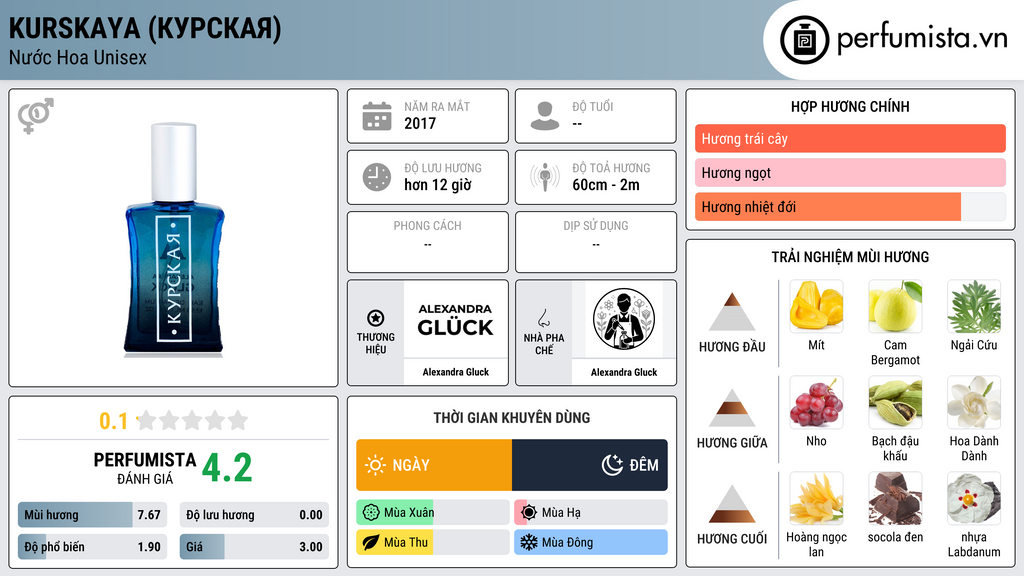Click the Hương trái cây accord bar

click(x=850, y=138)
